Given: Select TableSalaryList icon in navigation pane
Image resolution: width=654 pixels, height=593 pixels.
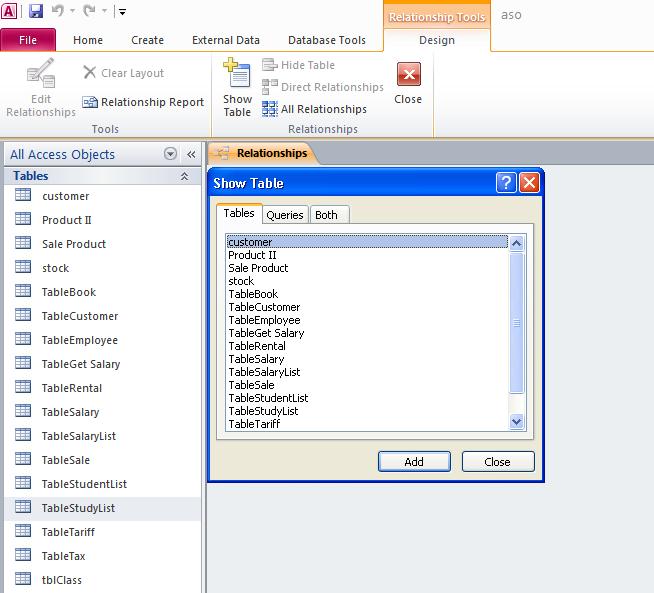Looking at the screenshot, I should pos(23,435).
